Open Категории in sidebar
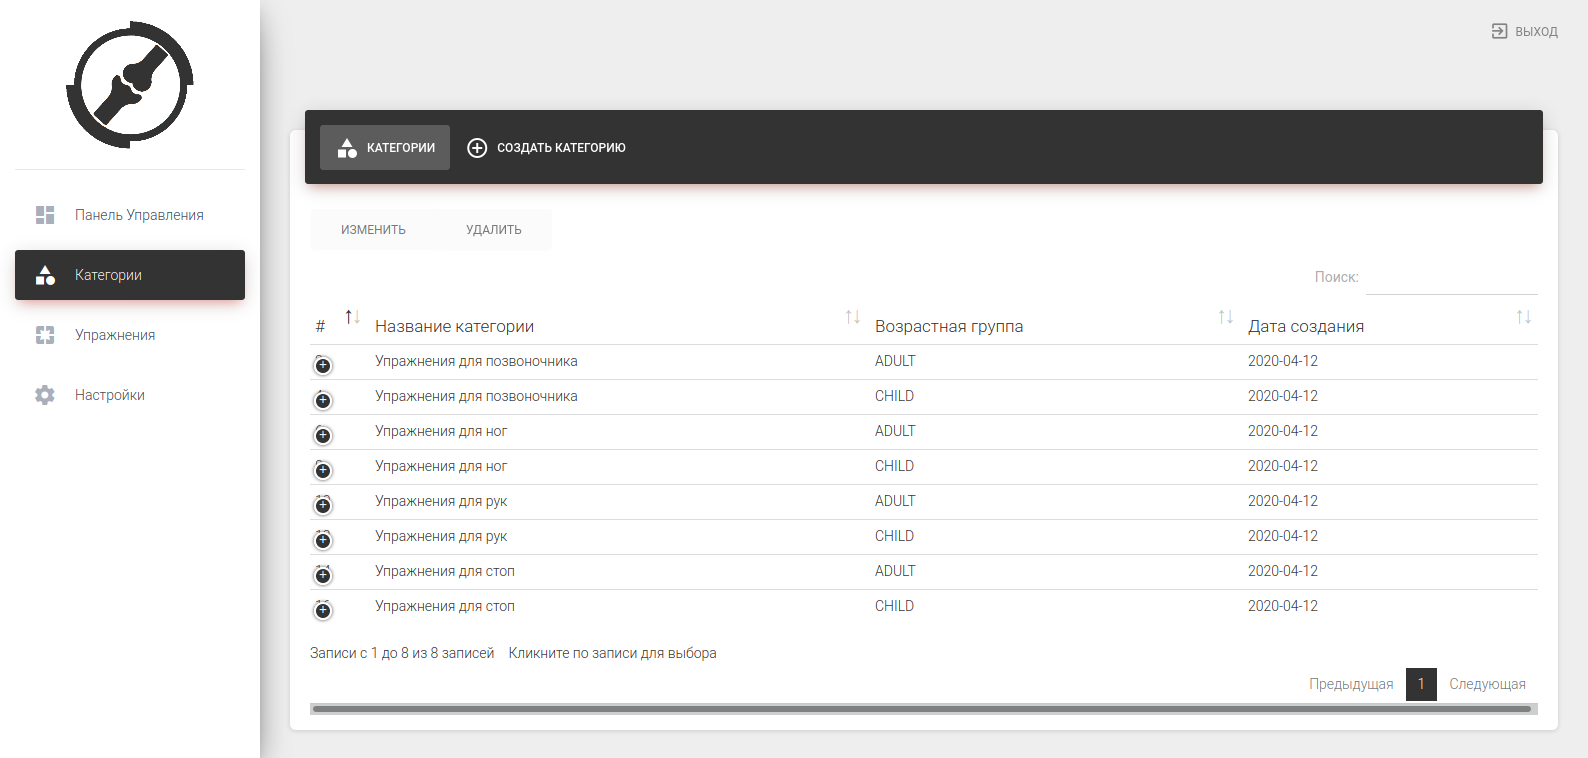This screenshot has height=758, width=1588. point(130,275)
